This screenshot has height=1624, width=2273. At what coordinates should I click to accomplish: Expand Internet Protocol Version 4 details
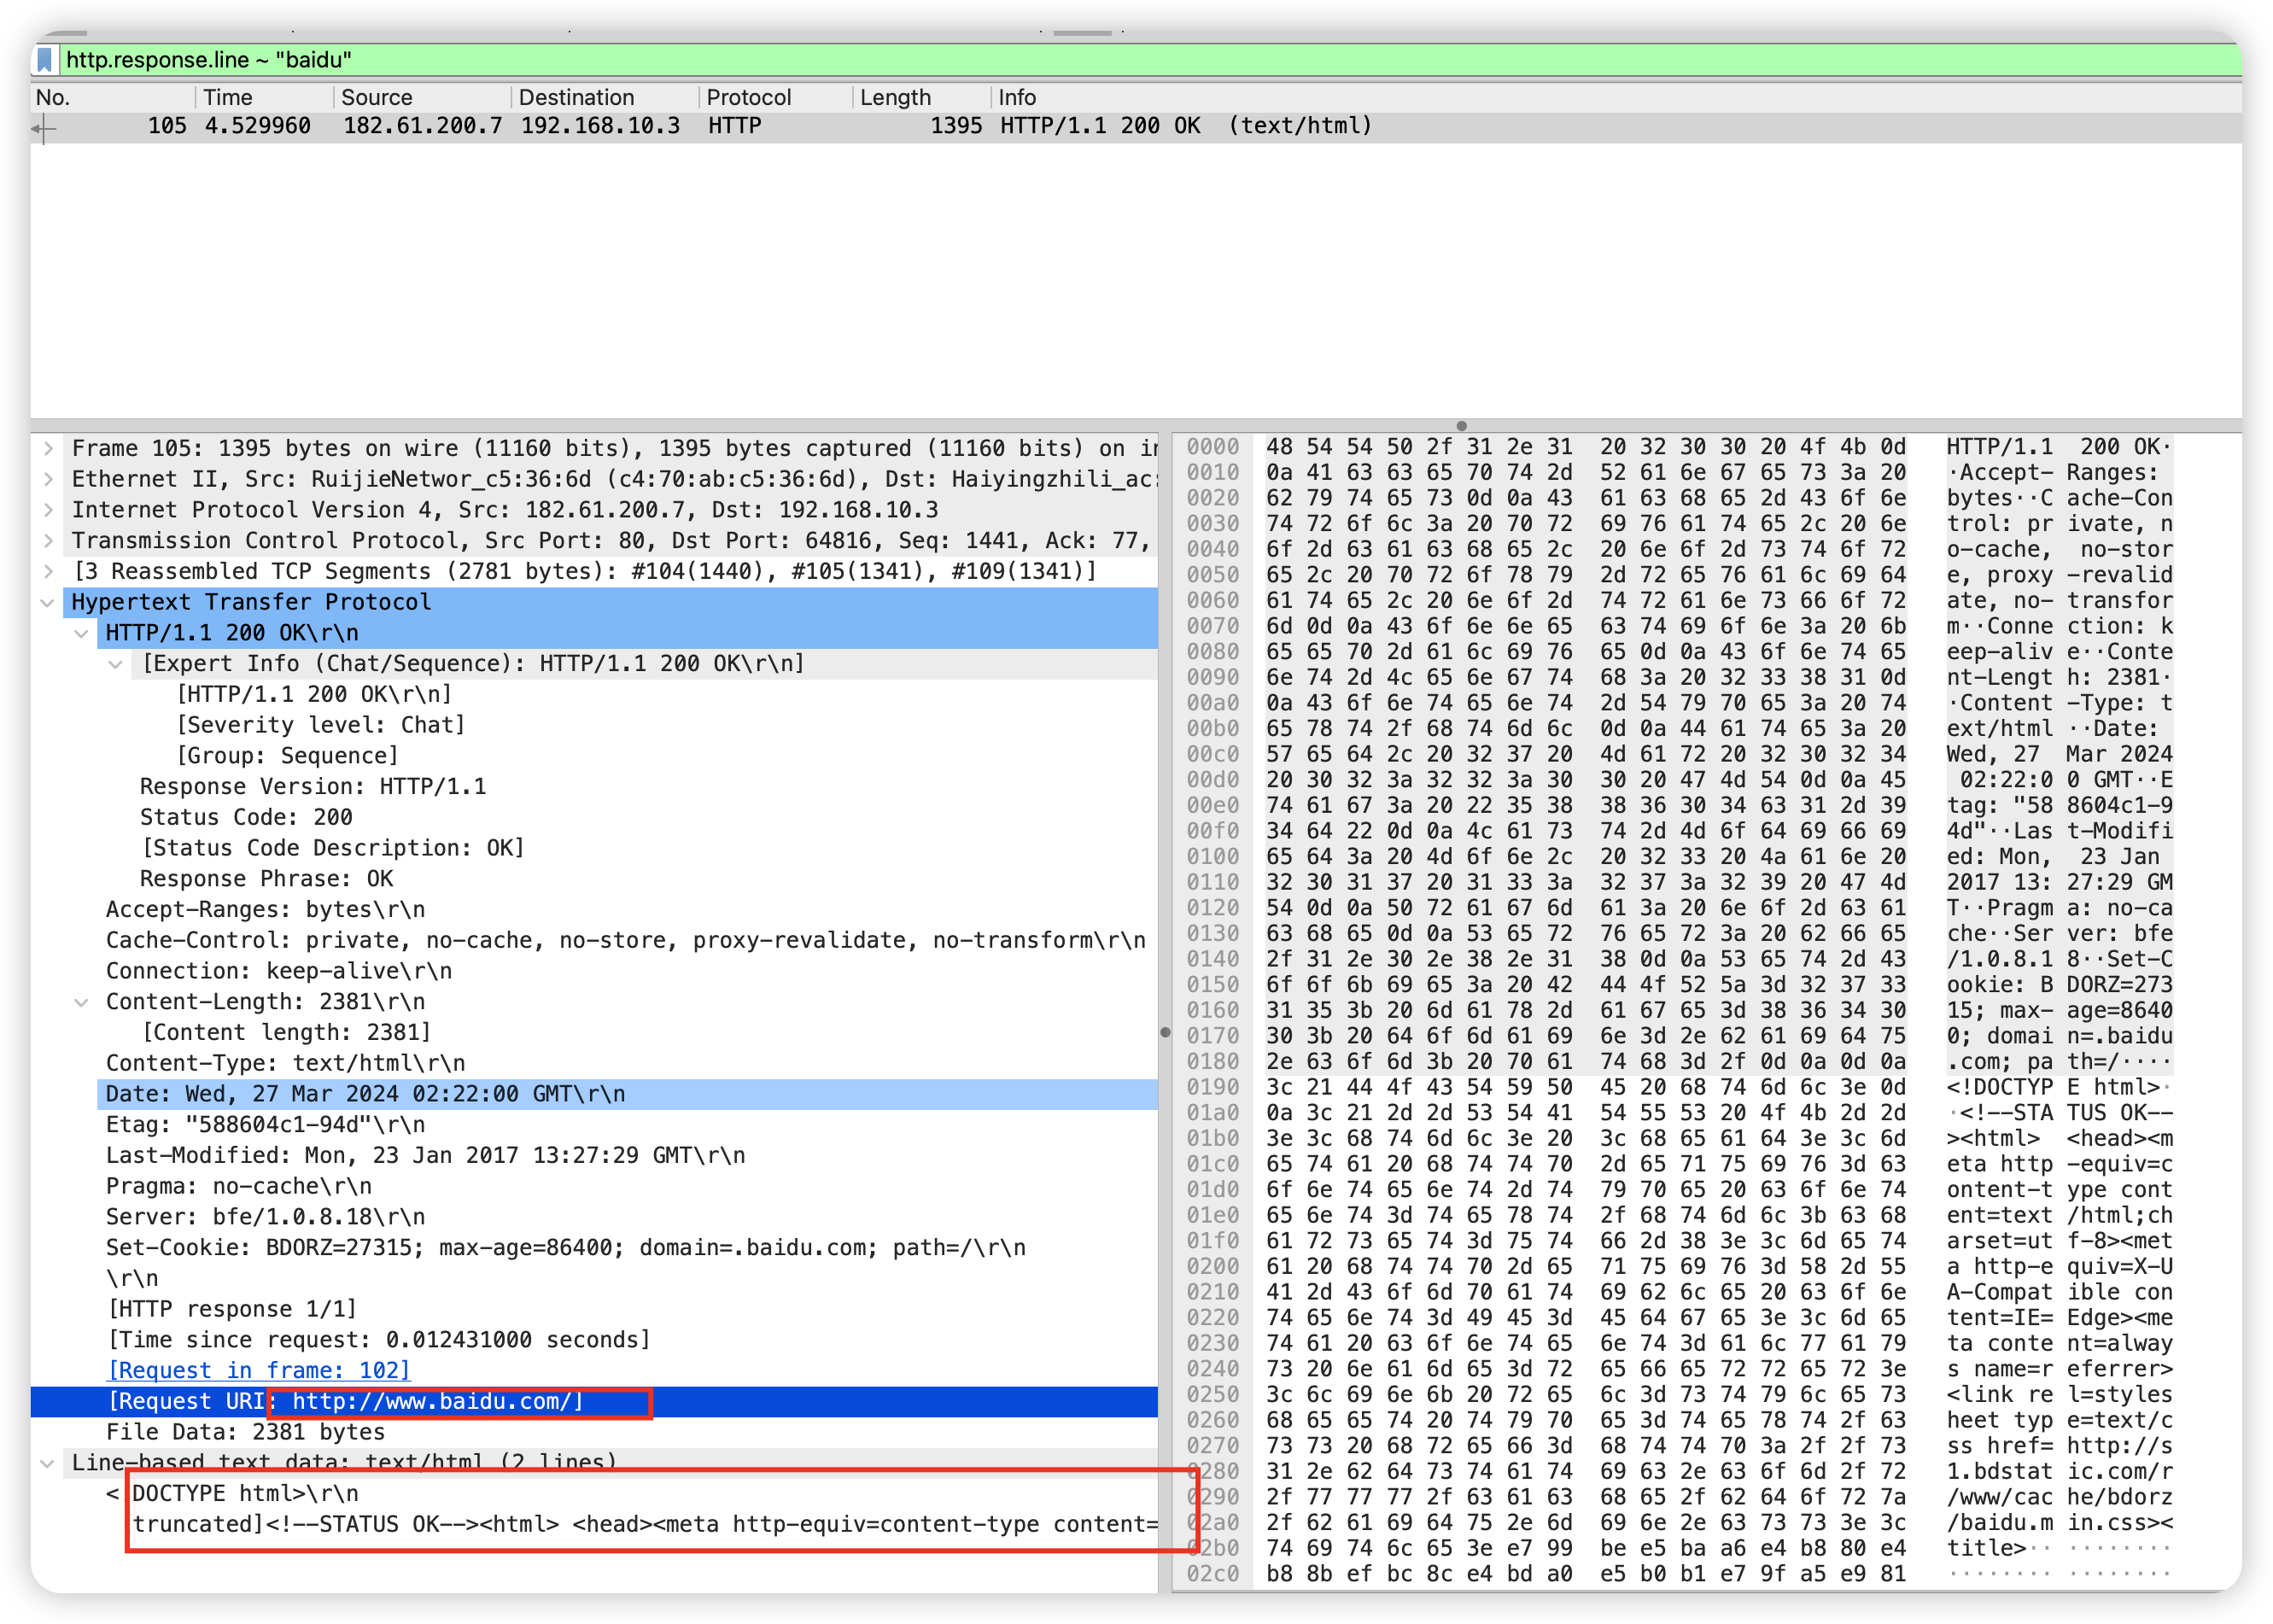[48, 510]
